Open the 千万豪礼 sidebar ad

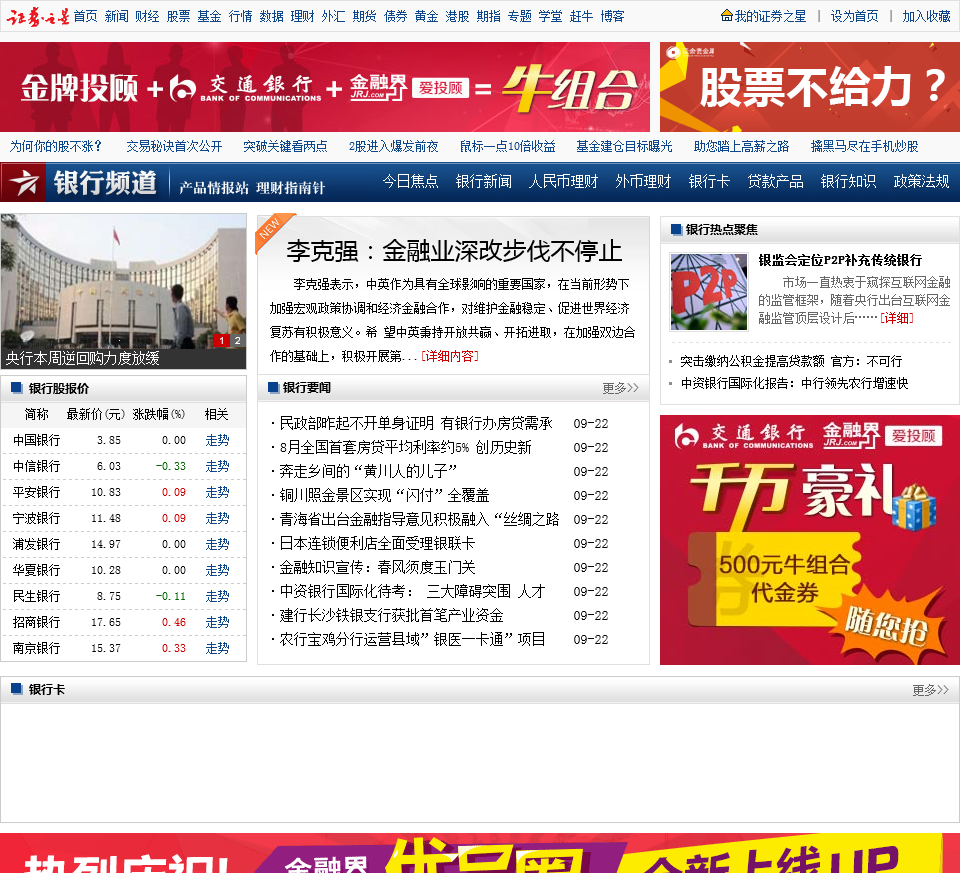point(809,540)
